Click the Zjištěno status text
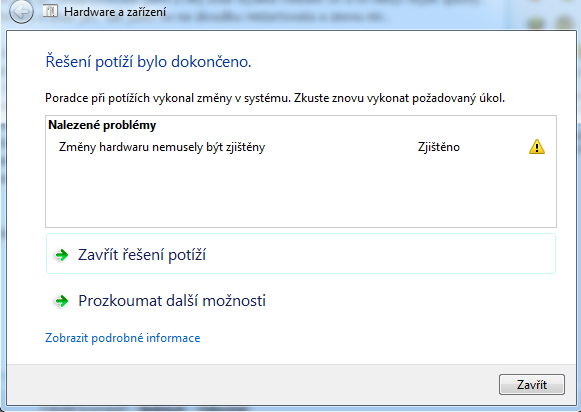Screen dimensions: 581x412 coord(439,147)
